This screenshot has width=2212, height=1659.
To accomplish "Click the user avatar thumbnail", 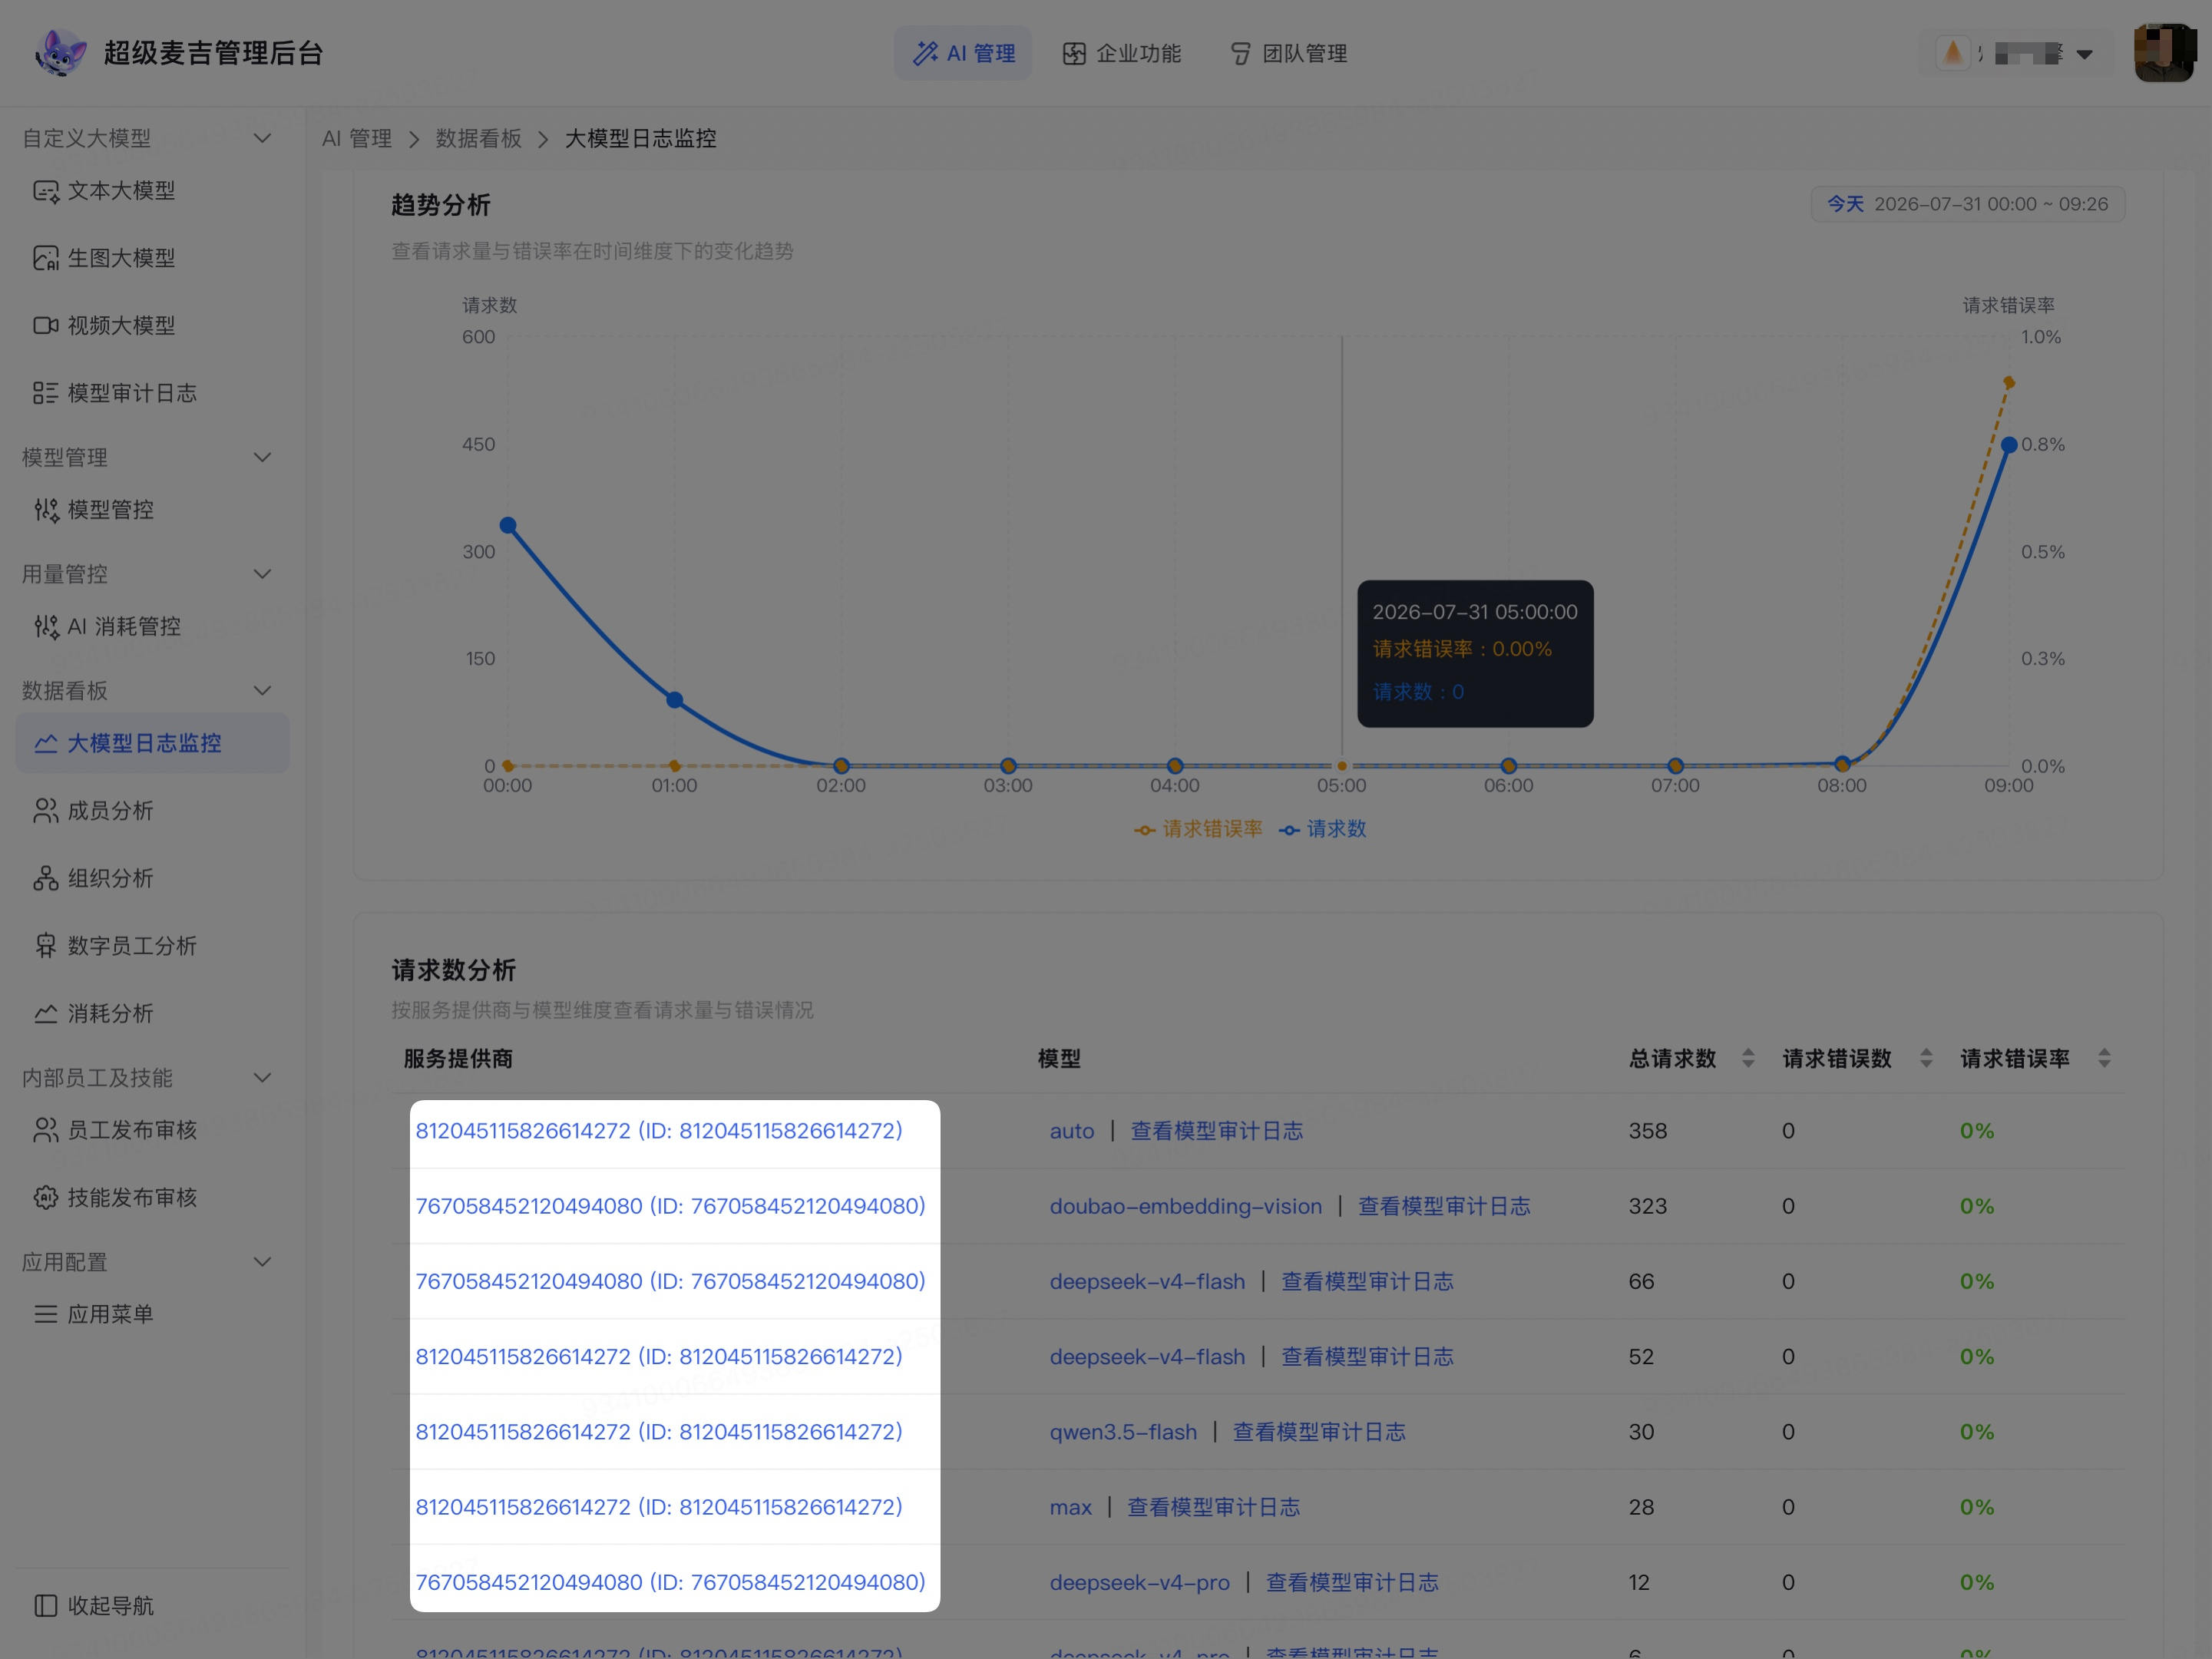I will [2164, 53].
